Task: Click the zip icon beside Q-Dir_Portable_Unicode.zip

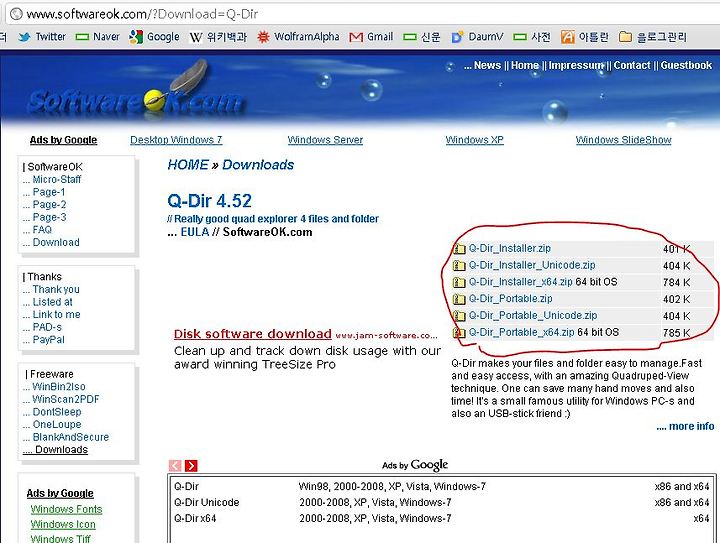Action: [x=459, y=316]
